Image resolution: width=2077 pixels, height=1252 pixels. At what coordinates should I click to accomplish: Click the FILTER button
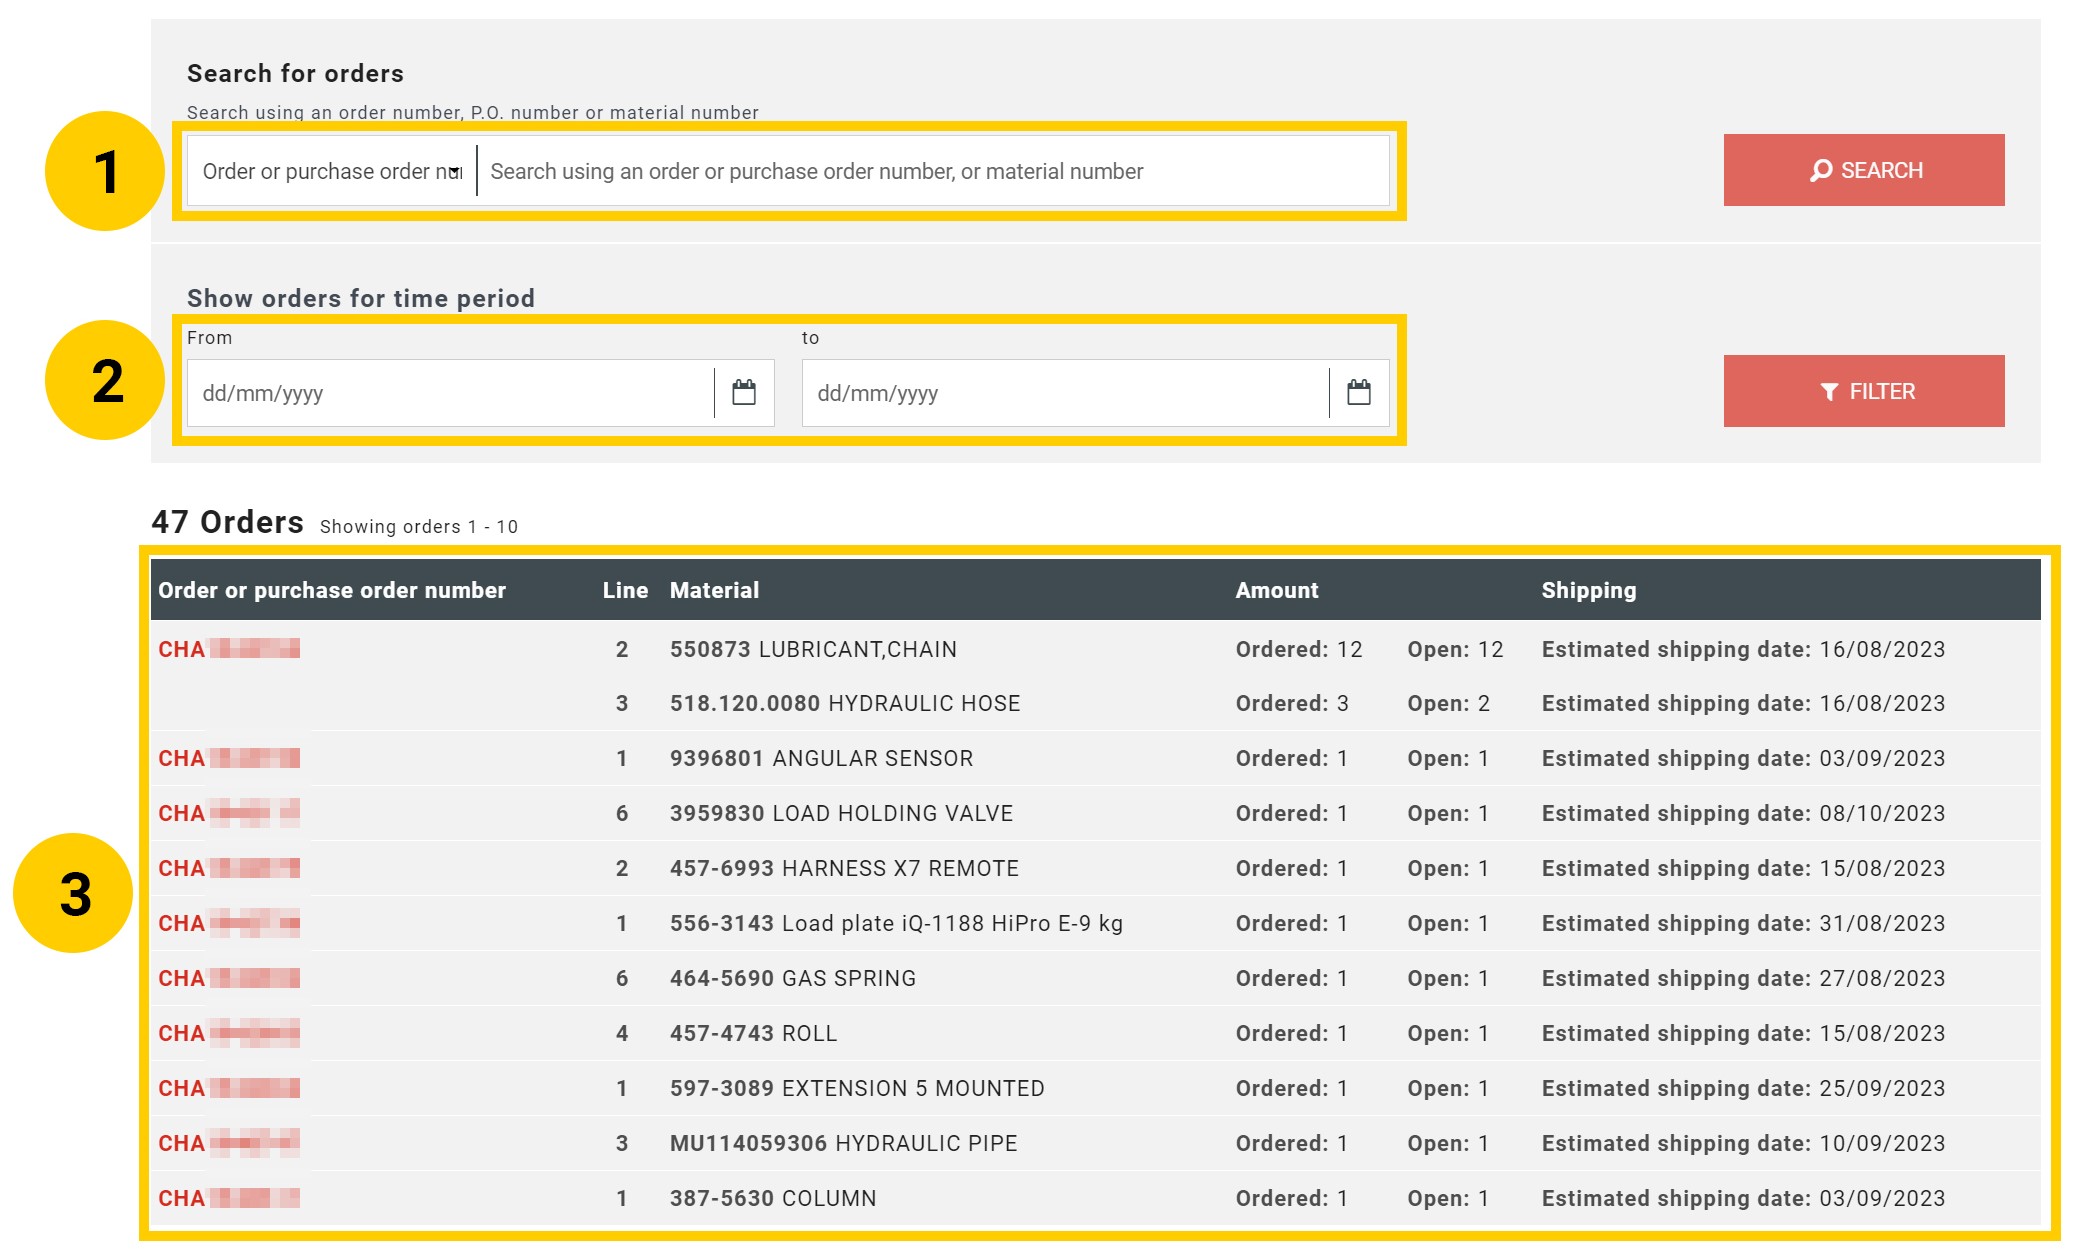click(1864, 391)
